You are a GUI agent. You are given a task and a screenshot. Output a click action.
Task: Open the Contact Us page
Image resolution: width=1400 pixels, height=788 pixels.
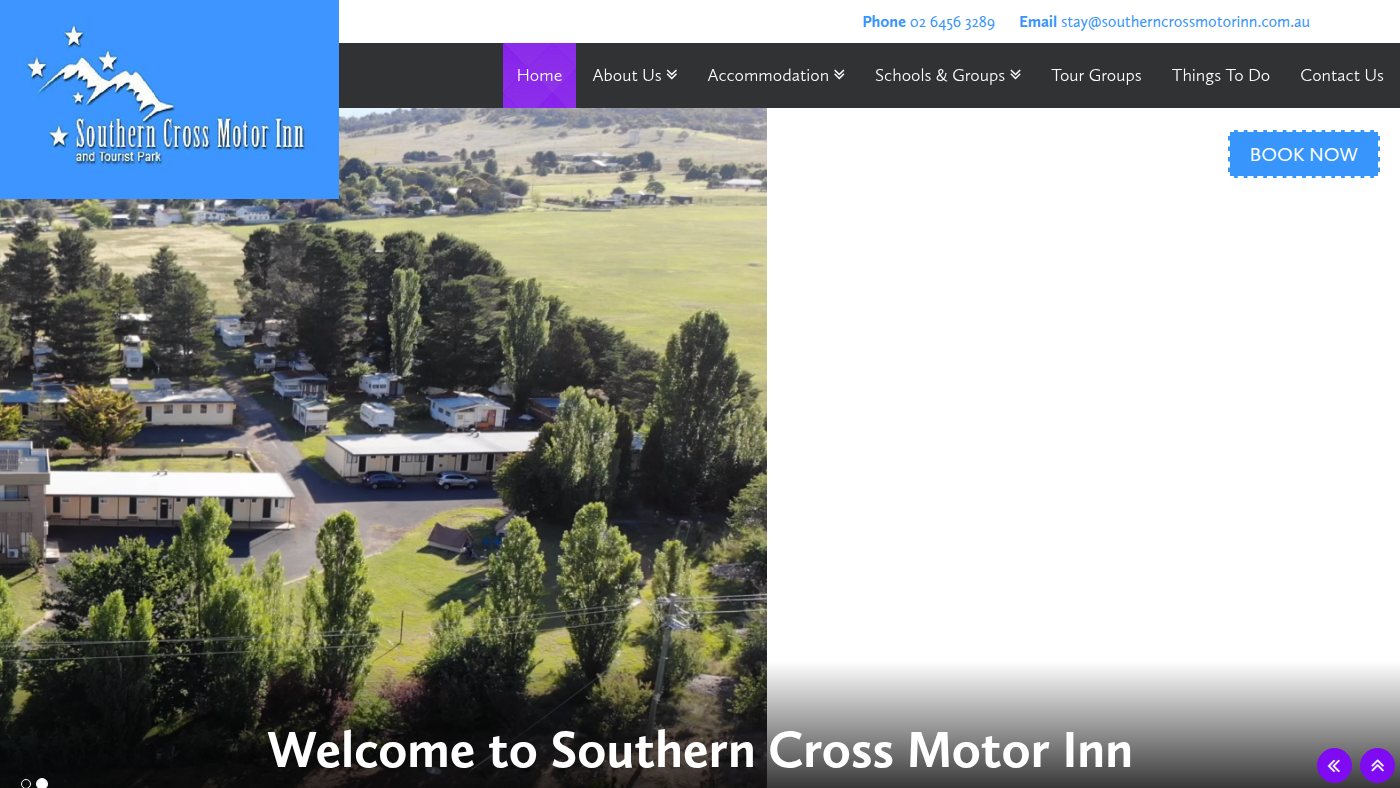1342,75
